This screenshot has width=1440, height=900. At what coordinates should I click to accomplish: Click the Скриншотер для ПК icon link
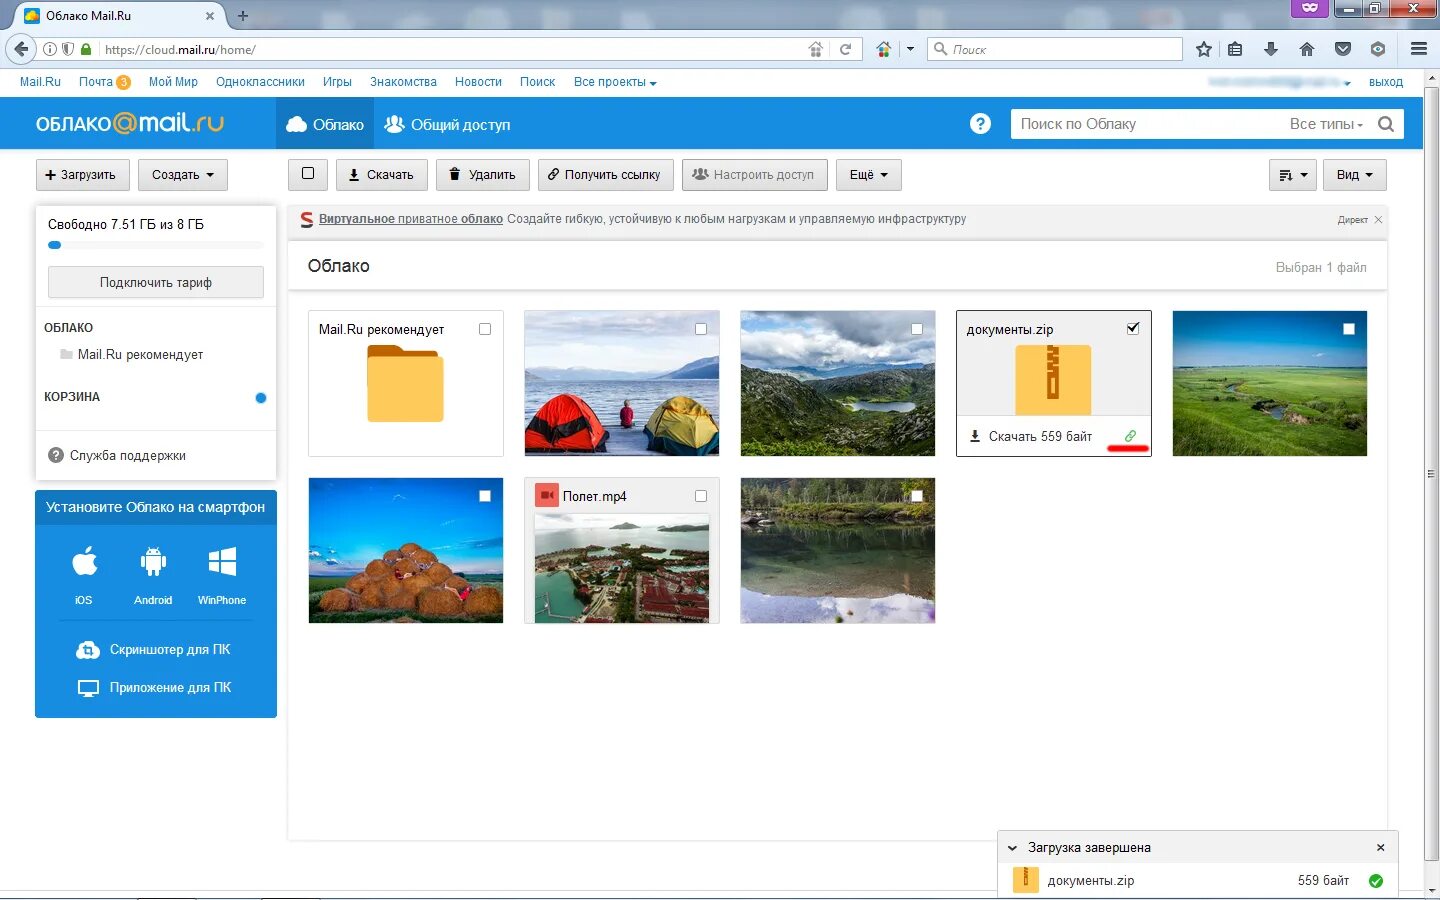pyautogui.click(x=88, y=650)
